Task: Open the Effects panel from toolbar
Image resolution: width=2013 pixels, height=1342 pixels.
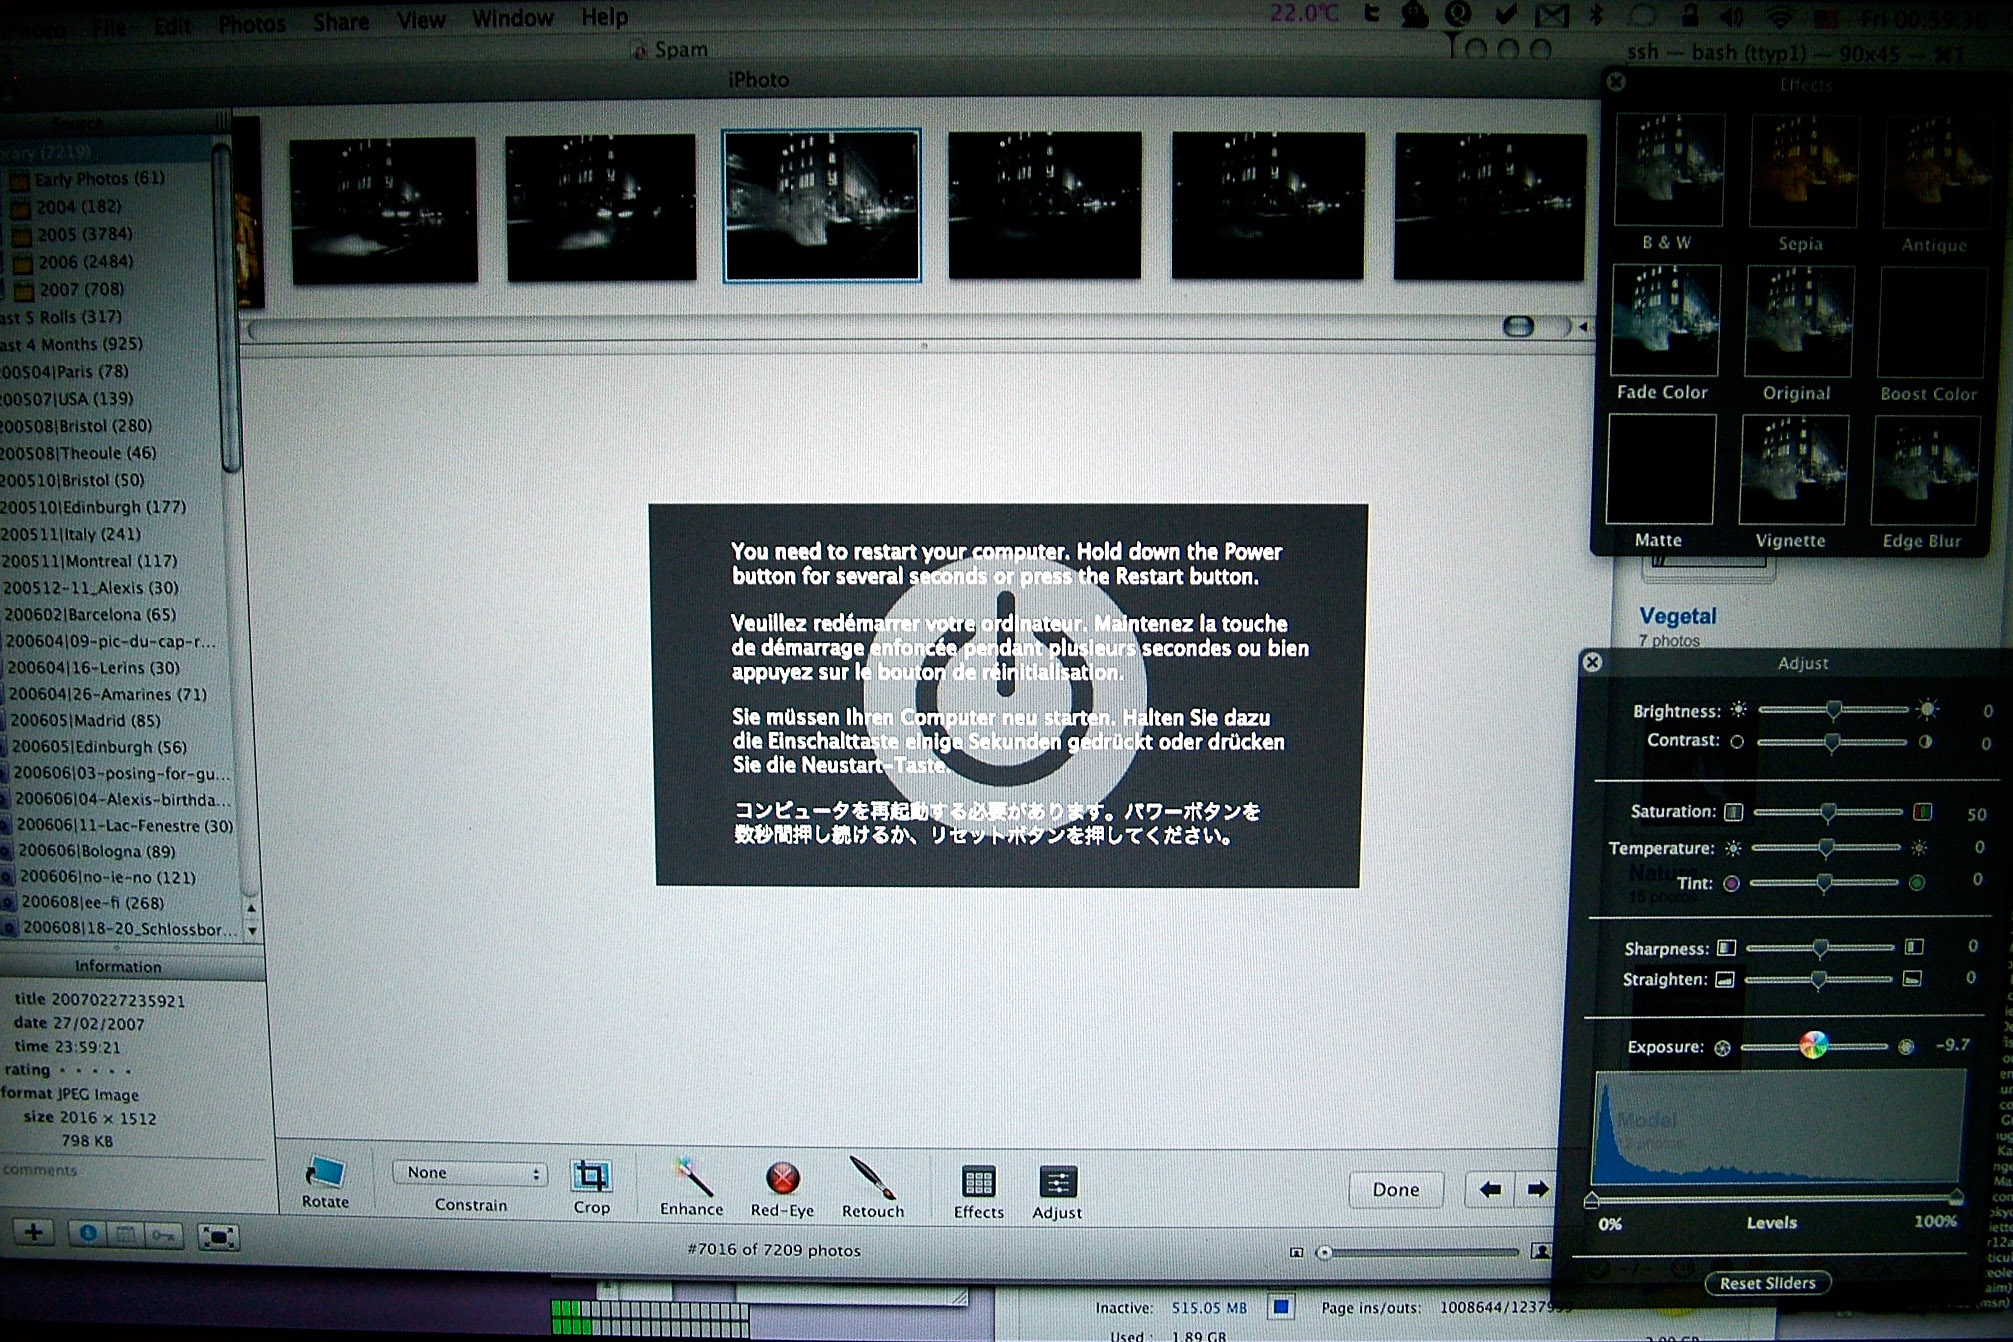Action: click(x=978, y=1182)
